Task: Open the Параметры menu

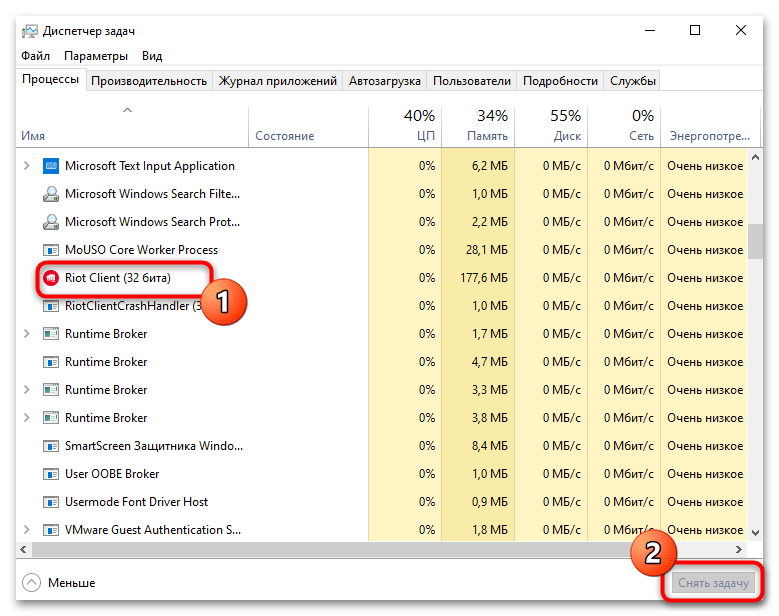Action: tap(96, 56)
